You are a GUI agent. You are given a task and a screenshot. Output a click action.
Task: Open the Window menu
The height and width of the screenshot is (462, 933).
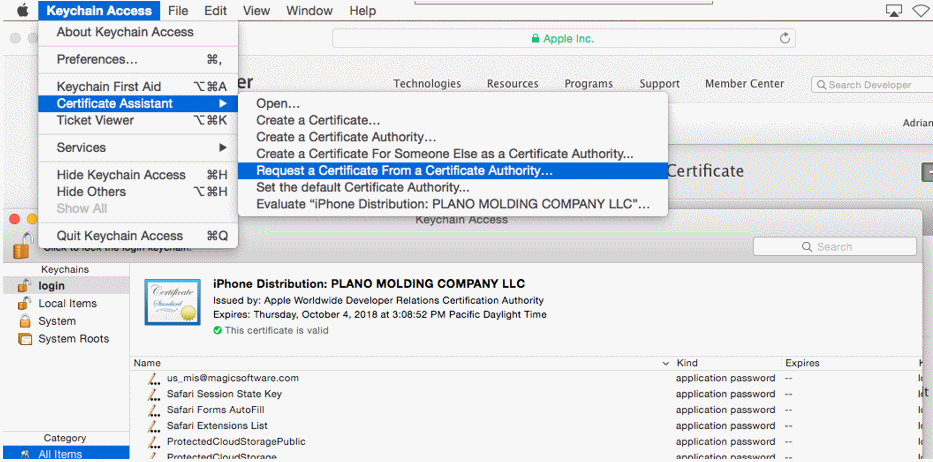pos(309,10)
